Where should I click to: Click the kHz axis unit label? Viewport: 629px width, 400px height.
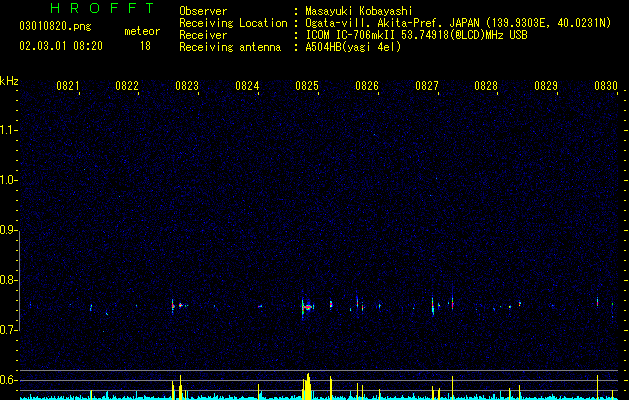(x=9, y=81)
